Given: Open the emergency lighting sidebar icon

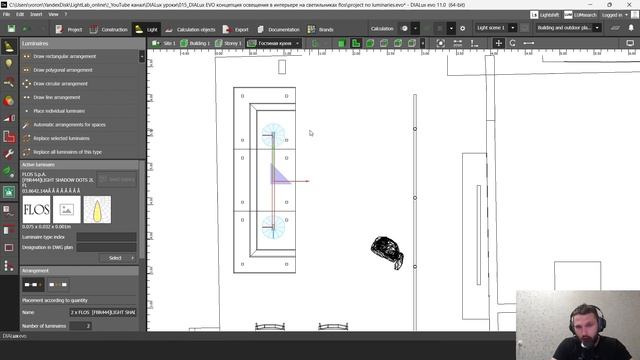Looking at the screenshot, I should (9, 192).
